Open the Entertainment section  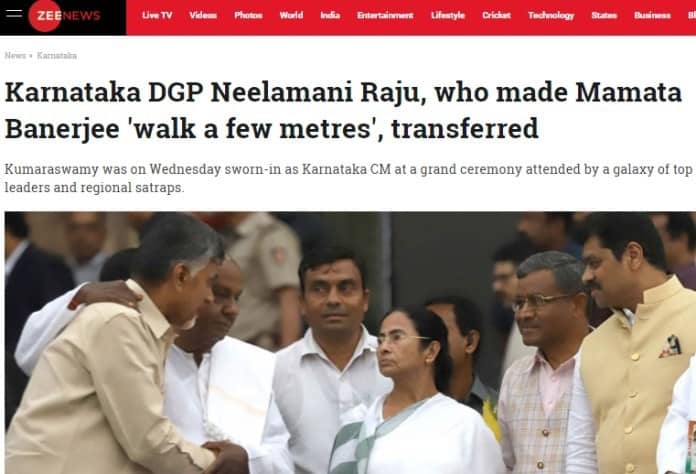click(x=385, y=16)
